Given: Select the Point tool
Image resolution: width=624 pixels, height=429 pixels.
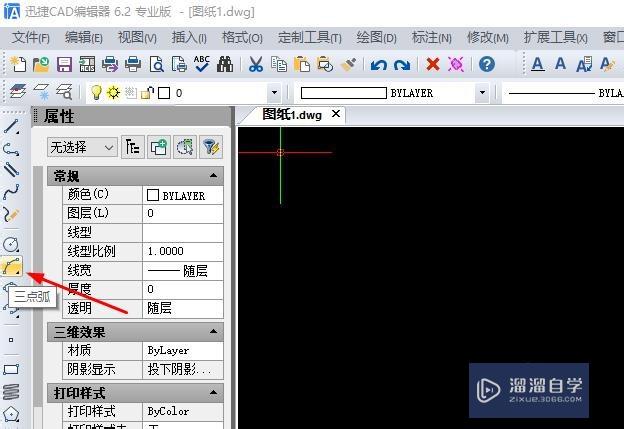Looking at the screenshot, I should pyautogui.click(x=11, y=340).
